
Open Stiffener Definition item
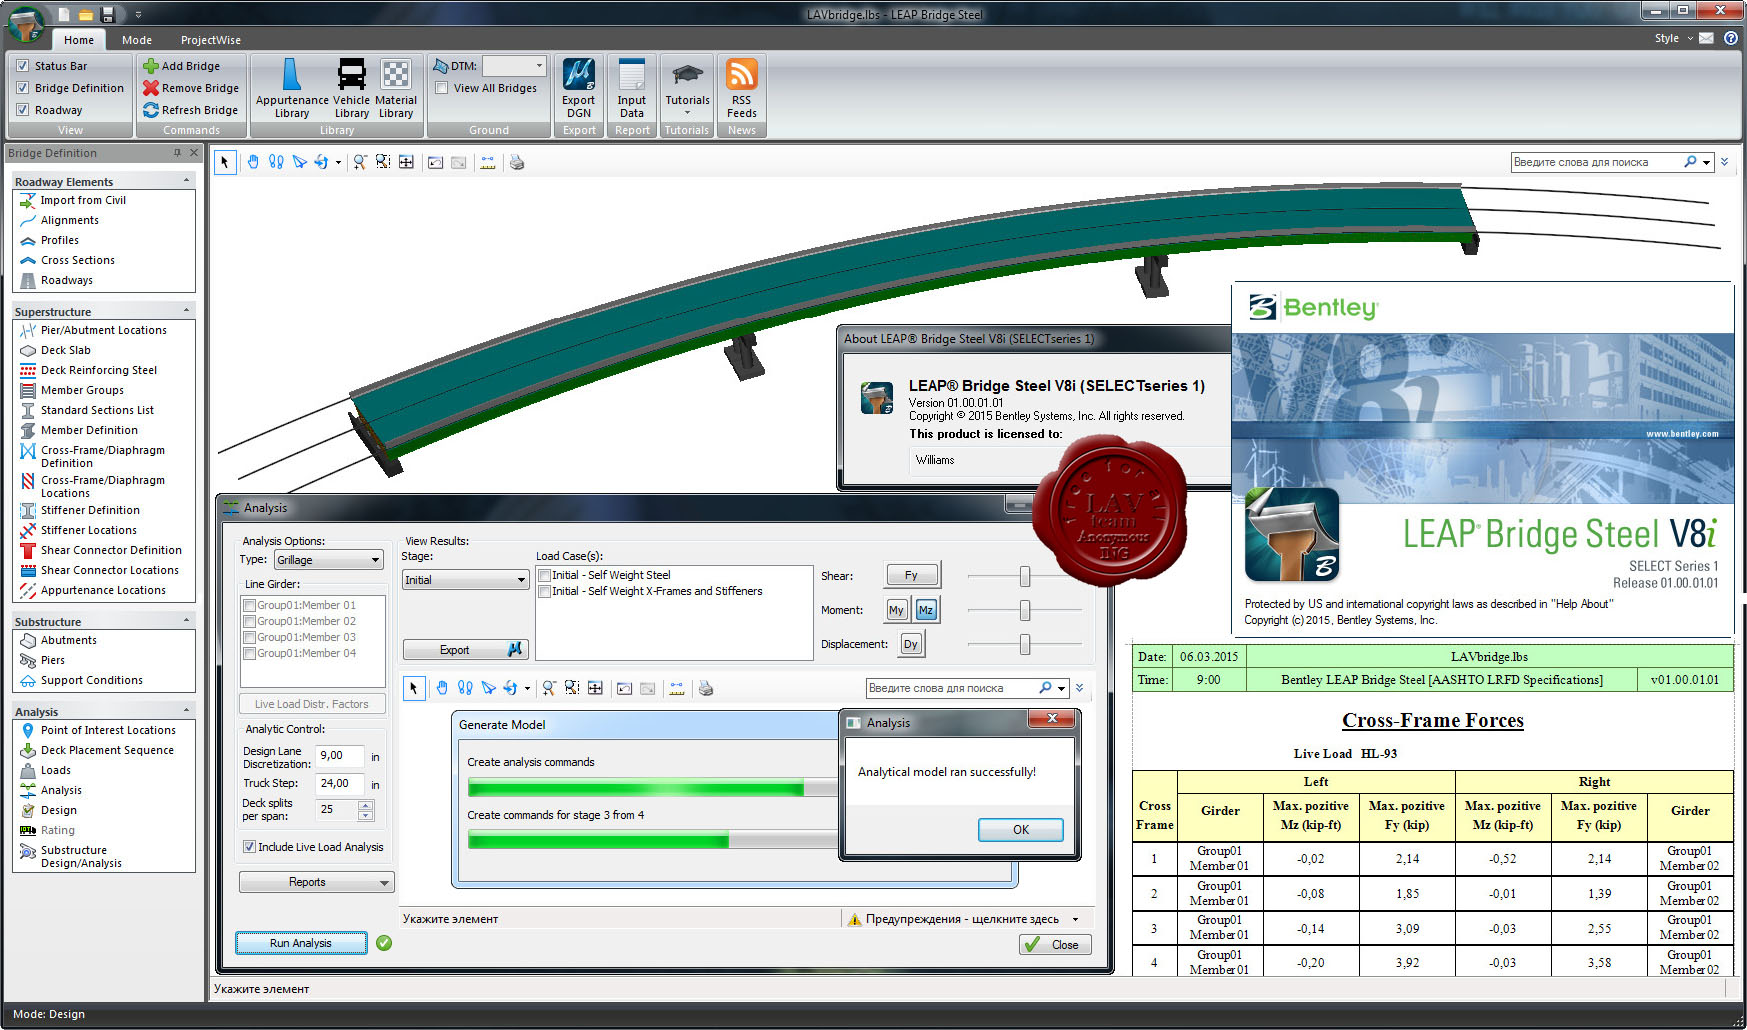(80, 510)
